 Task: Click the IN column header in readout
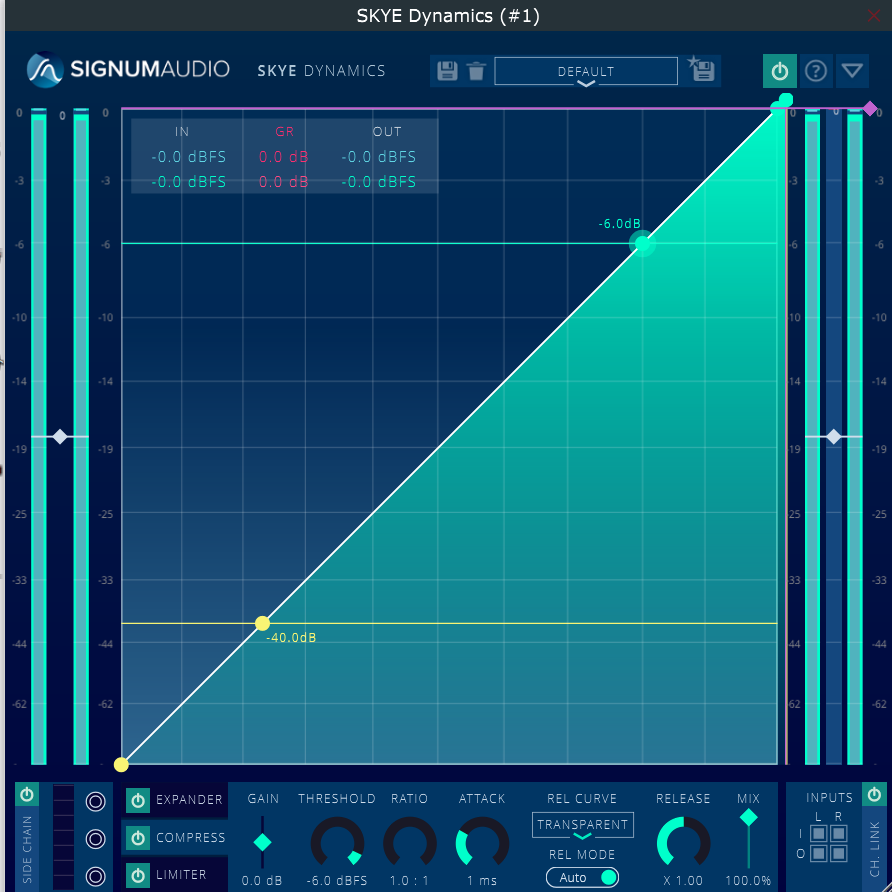click(x=182, y=131)
